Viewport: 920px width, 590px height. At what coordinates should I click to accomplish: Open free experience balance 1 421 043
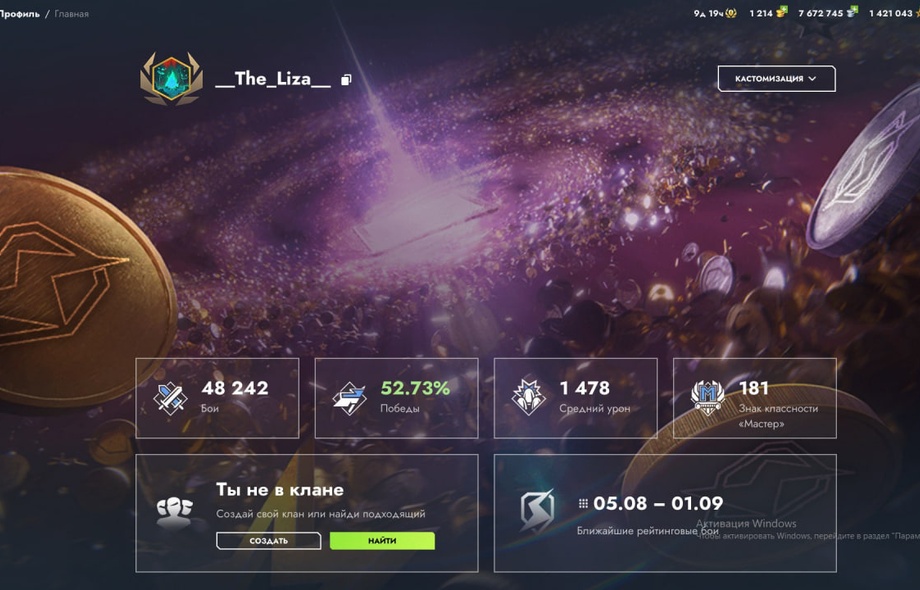coord(894,13)
